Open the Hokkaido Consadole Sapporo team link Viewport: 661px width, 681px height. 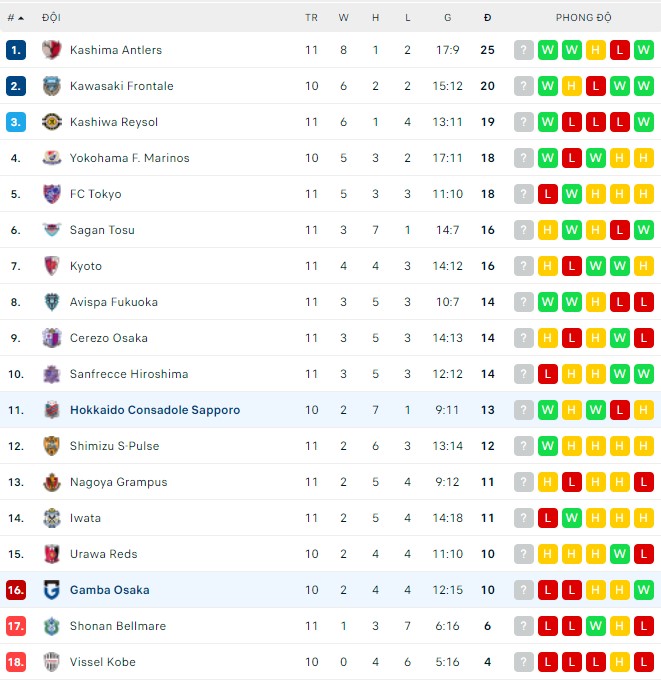pos(154,410)
